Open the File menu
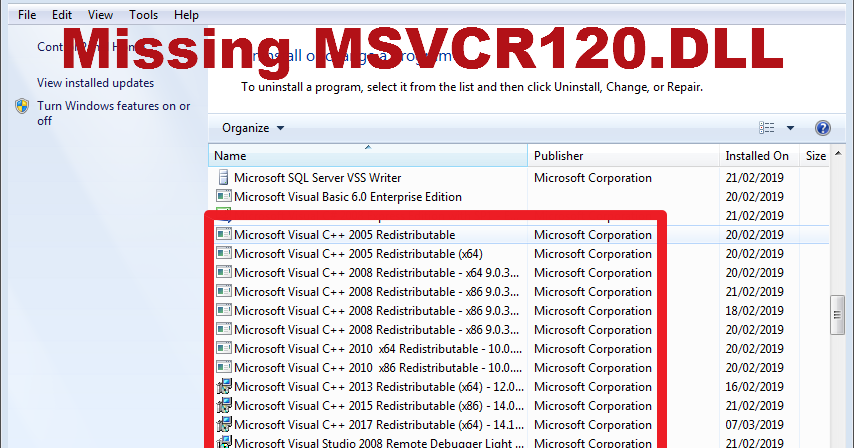The image size is (854, 448). coord(27,15)
